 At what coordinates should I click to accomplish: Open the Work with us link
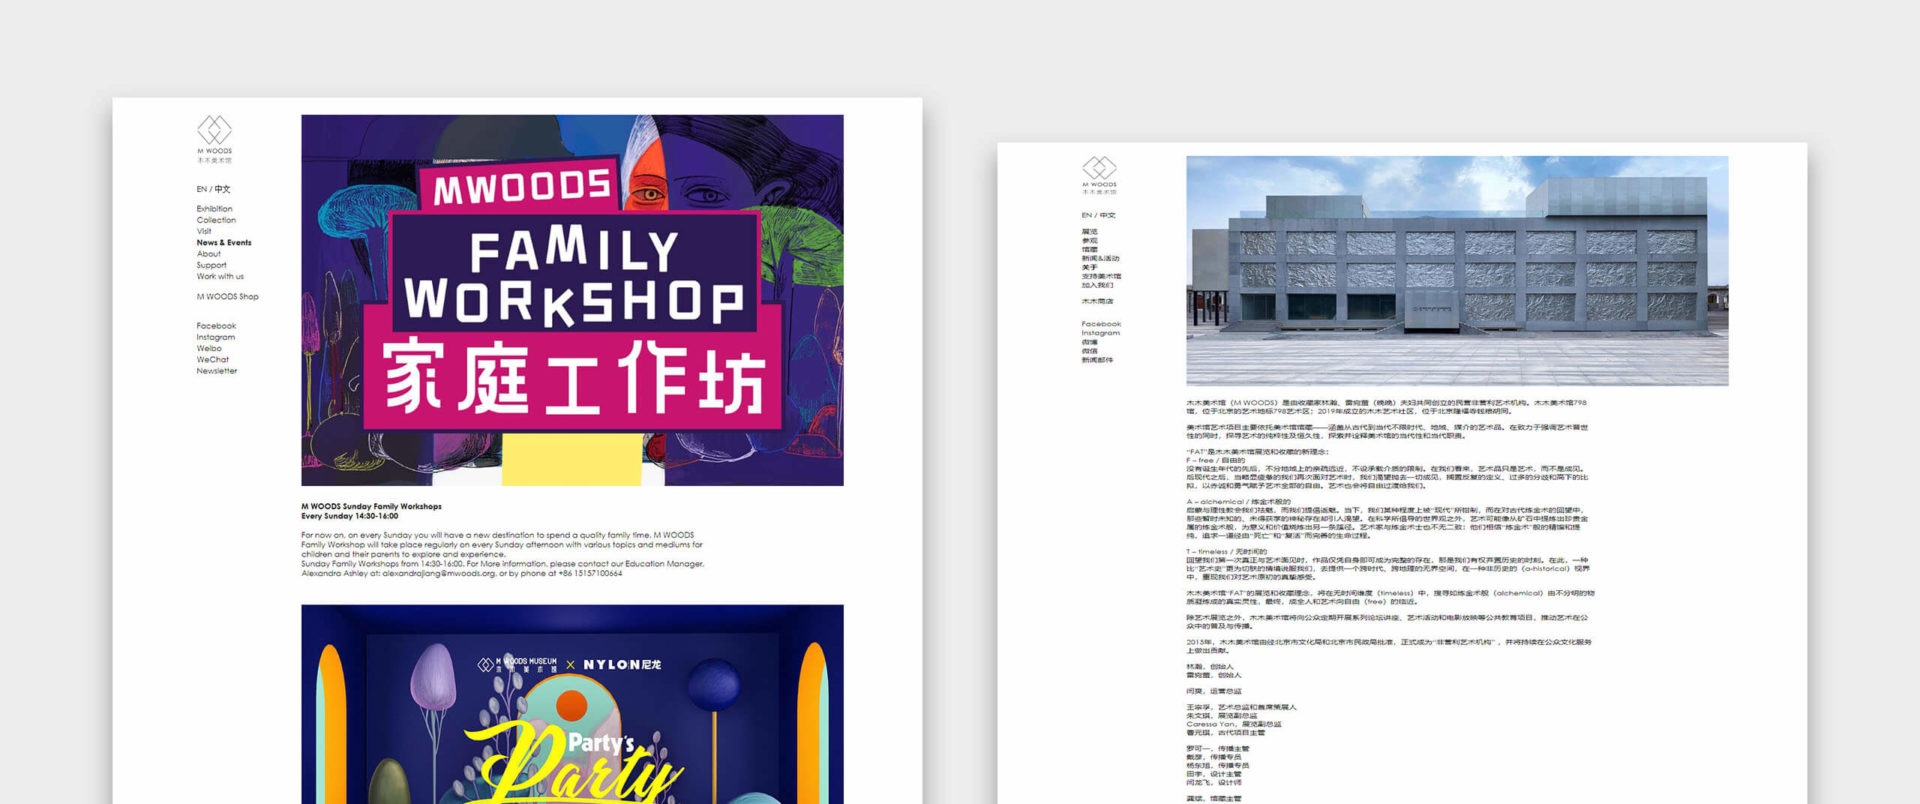[220, 277]
